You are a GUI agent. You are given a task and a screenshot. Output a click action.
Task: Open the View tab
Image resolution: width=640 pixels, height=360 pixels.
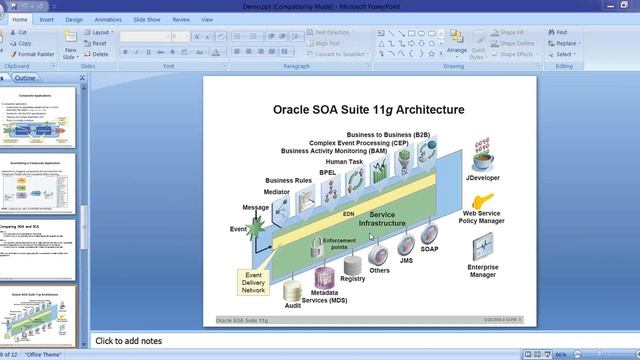pyautogui.click(x=207, y=19)
